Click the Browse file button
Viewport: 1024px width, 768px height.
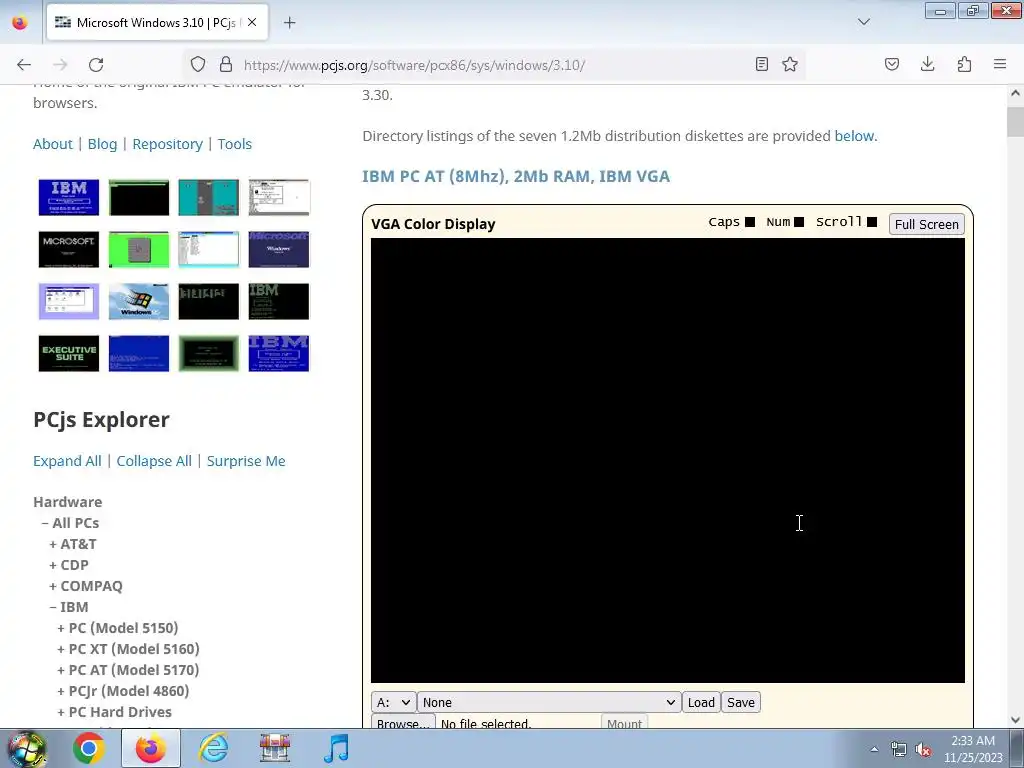403,722
